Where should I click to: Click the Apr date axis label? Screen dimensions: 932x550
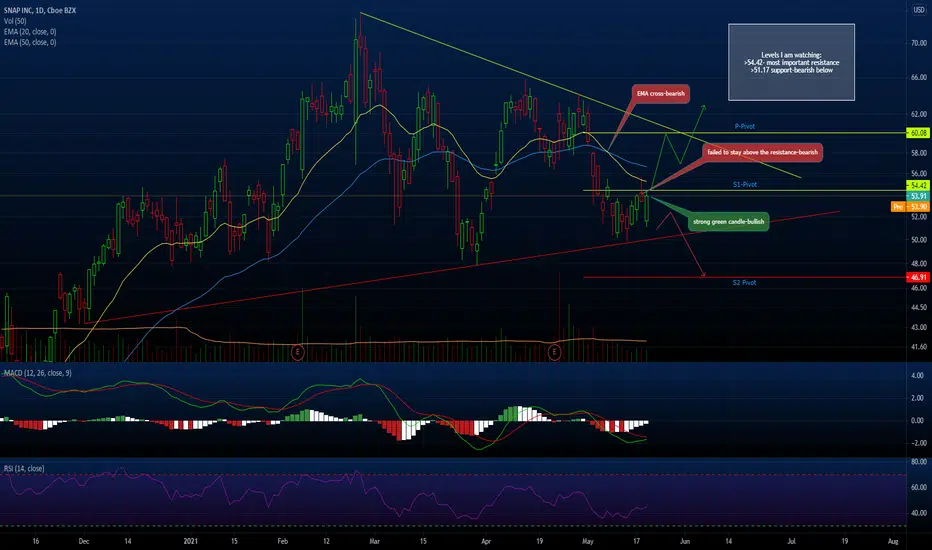coord(486,541)
